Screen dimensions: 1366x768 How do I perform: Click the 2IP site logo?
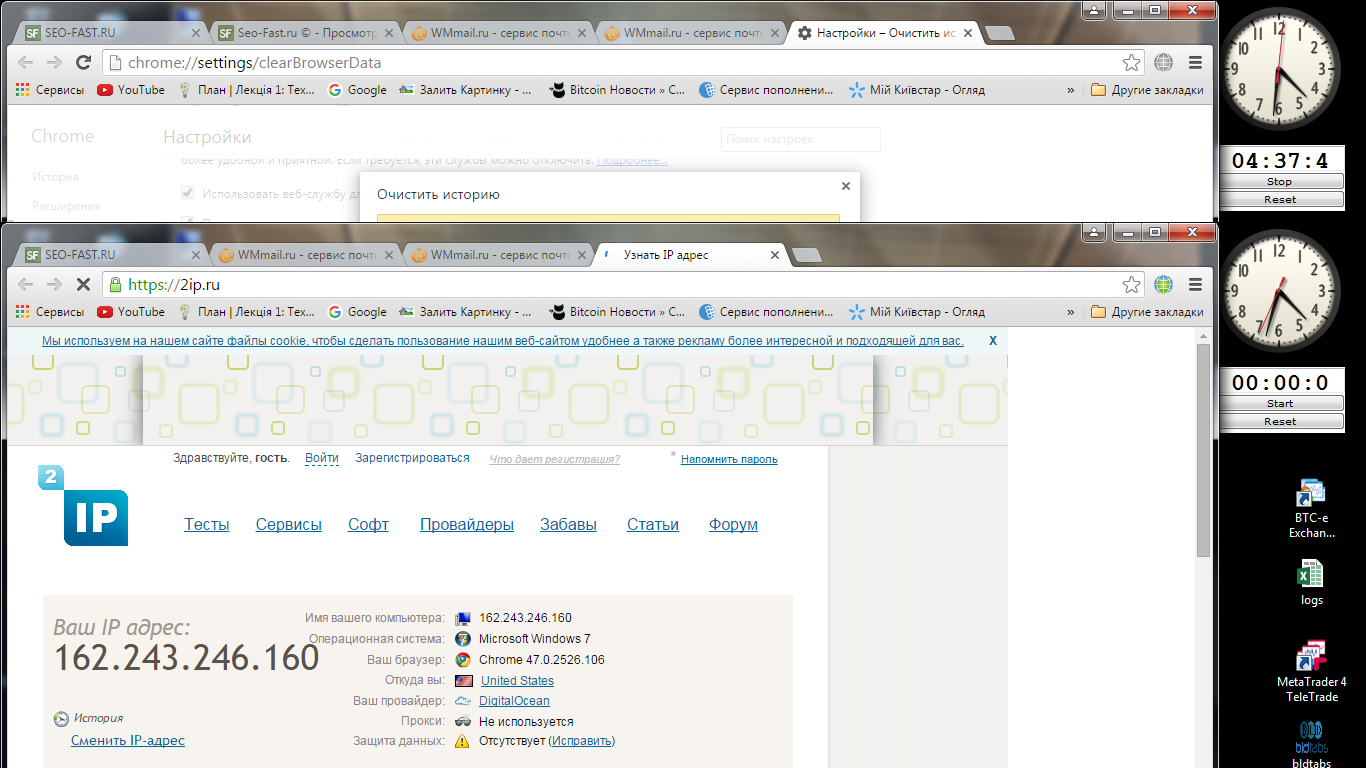(x=84, y=506)
